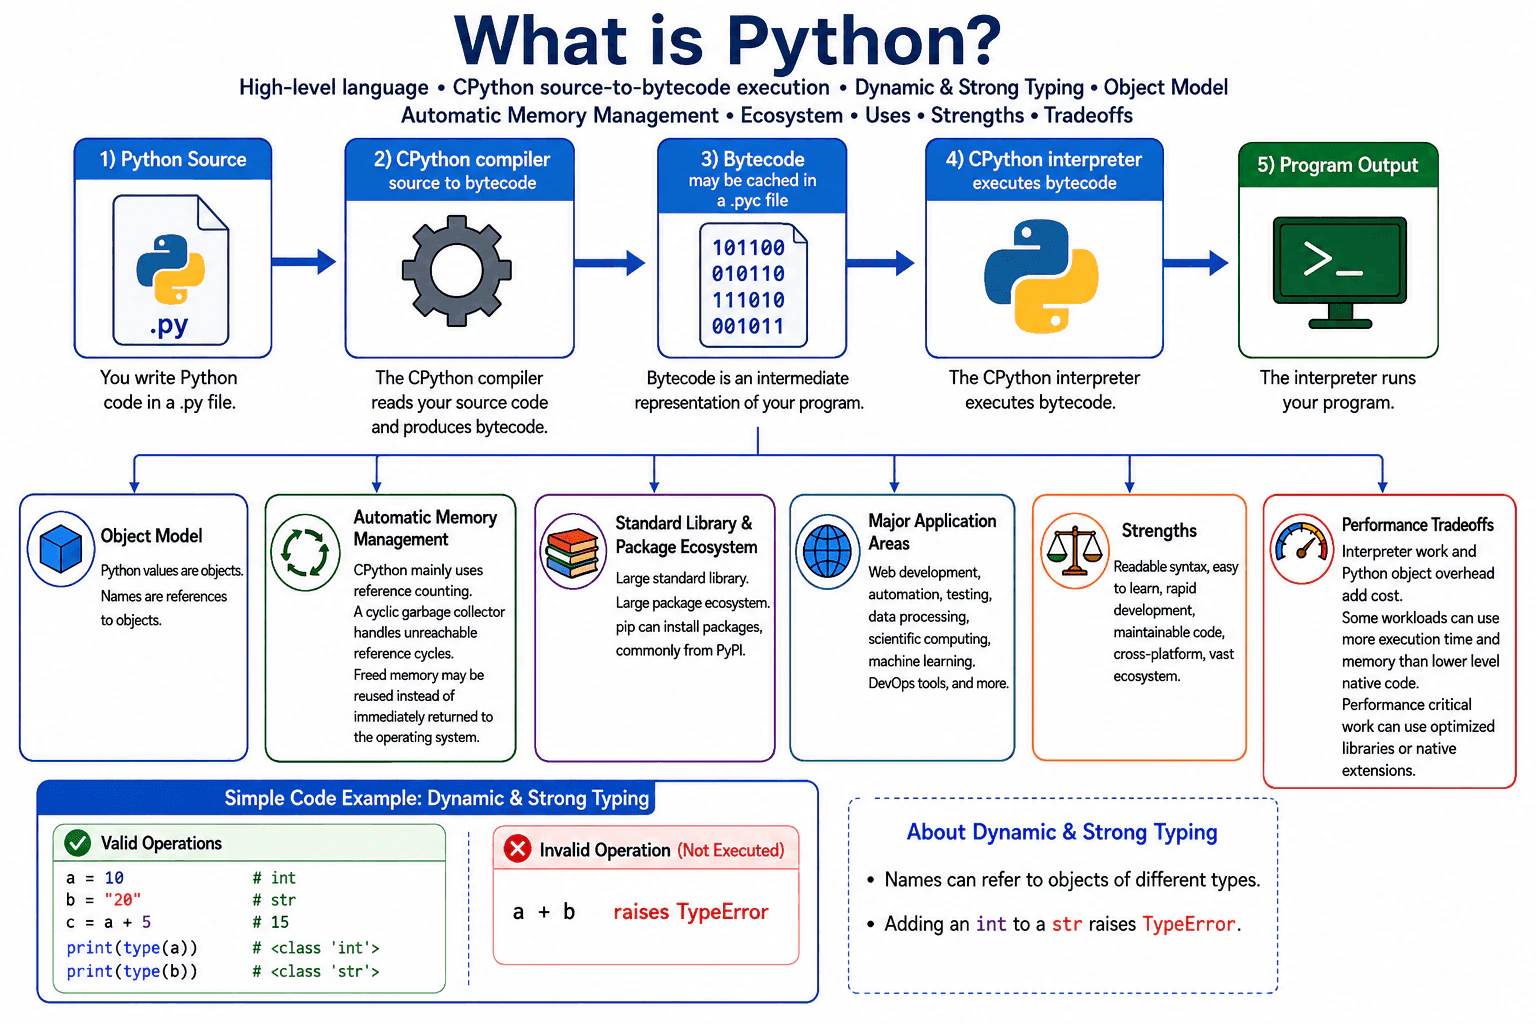Select the '2) CPython compiler' header
The height and width of the screenshot is (1024, 1536).
(x=461, y=170)
